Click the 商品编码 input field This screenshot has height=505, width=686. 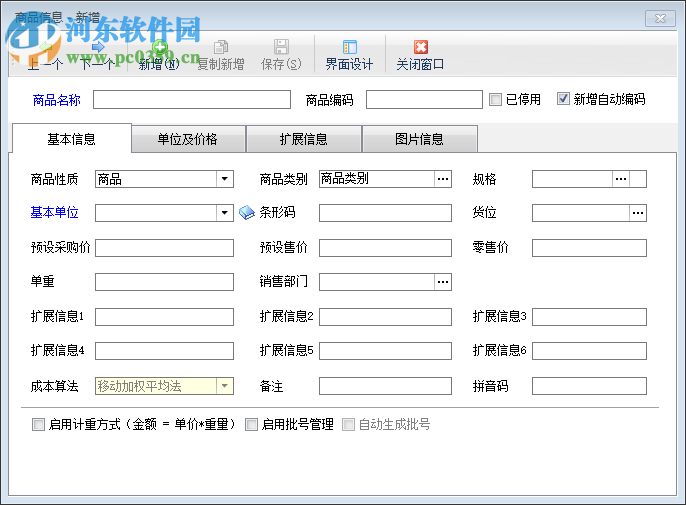pos(424,100)
